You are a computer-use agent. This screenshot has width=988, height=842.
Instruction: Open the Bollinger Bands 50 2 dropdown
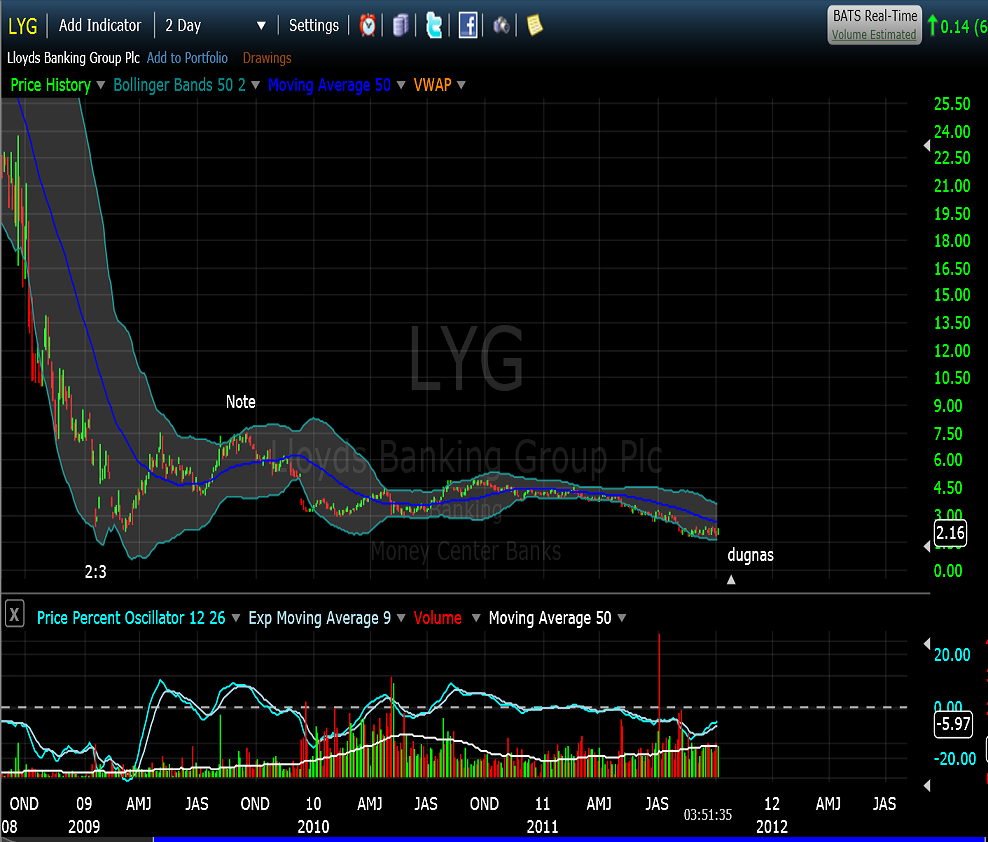click(255, 85)
